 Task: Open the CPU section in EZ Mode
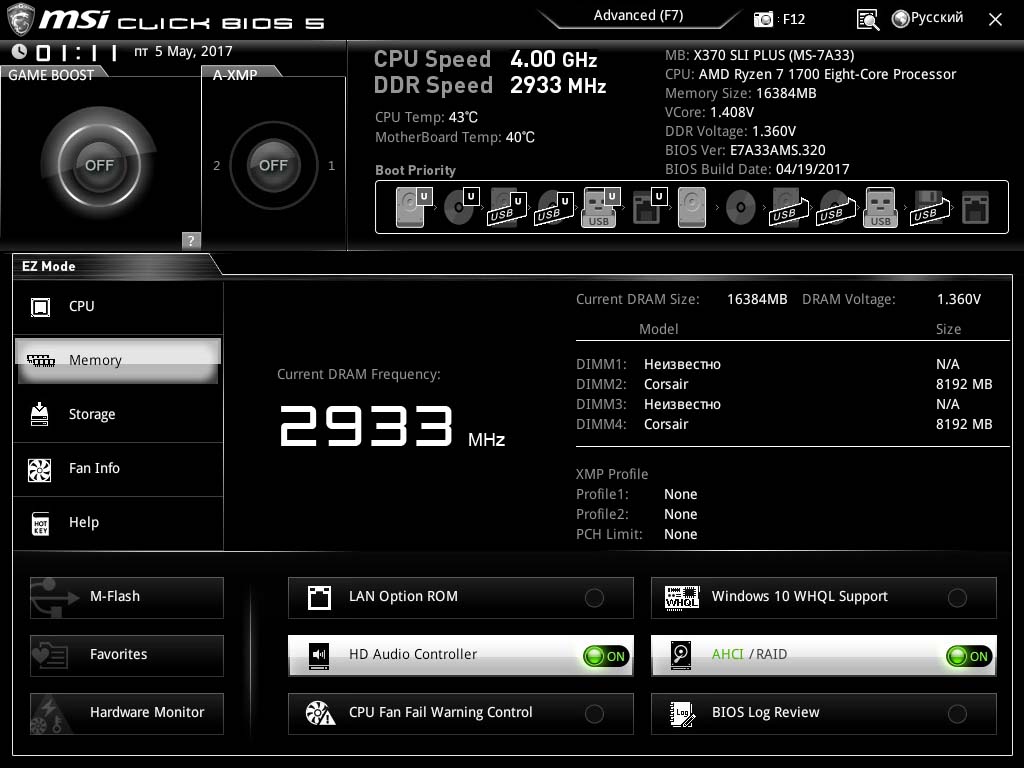tap(118, 306)
